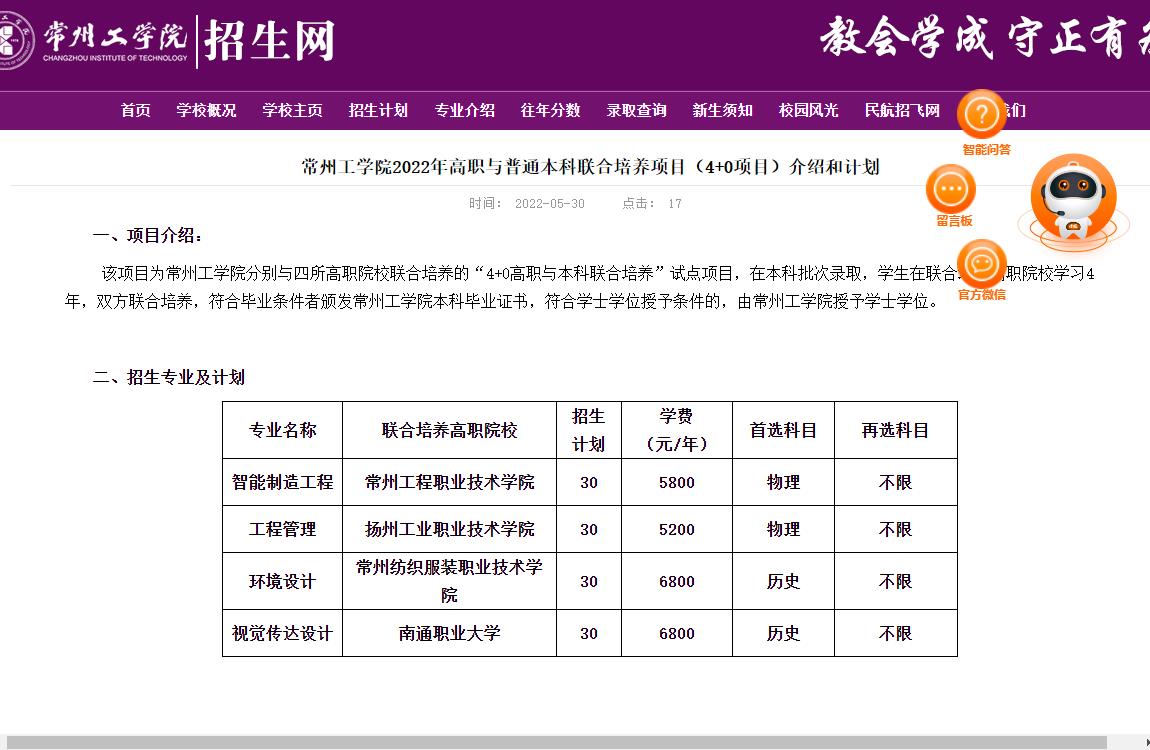Click the robot assistant mascot
Screen dimensions: 1150x750
coord(1073,199)
